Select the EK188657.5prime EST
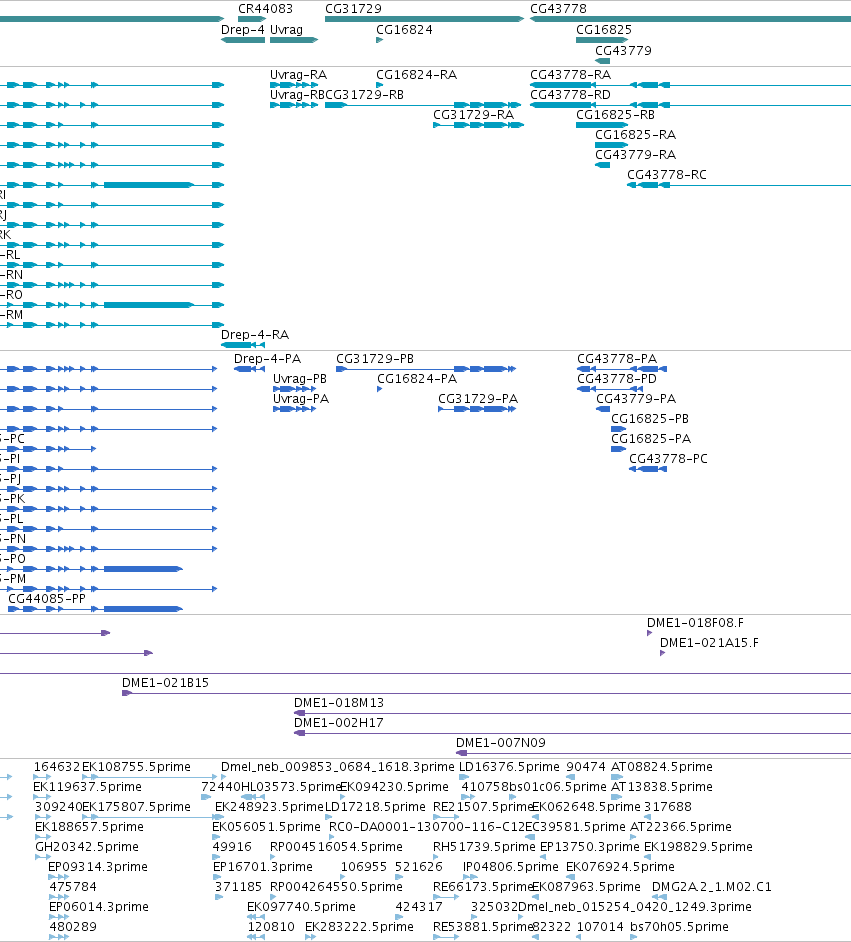Screen dimensions: 851x942 click(43, 837)
